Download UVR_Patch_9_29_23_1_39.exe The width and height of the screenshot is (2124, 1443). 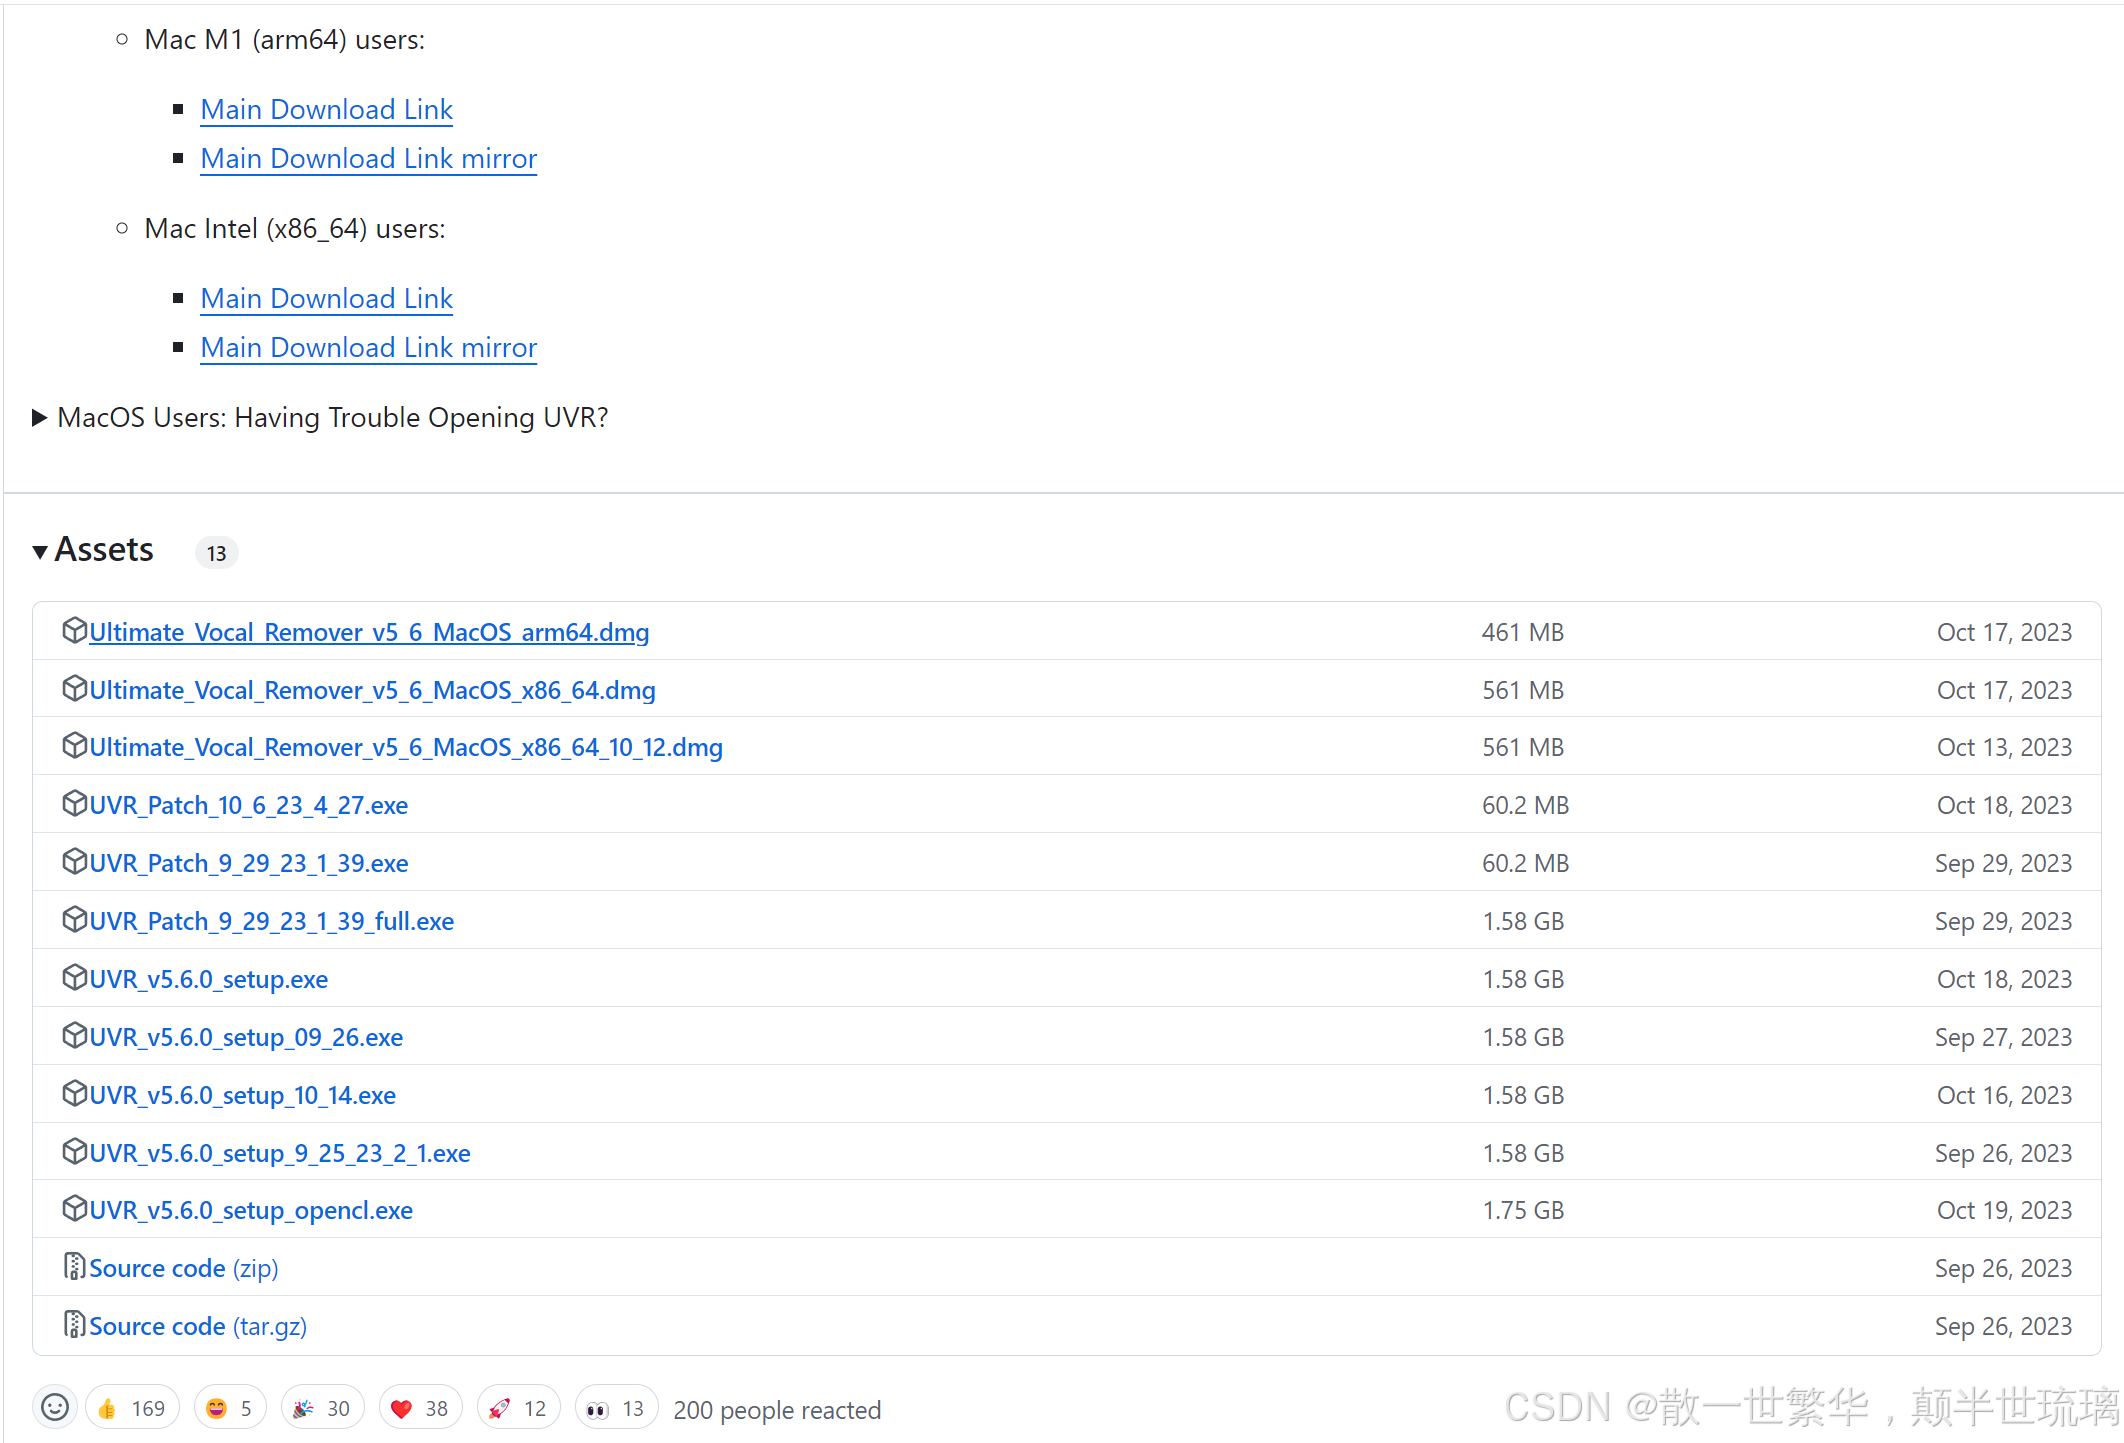click(249, 863)
